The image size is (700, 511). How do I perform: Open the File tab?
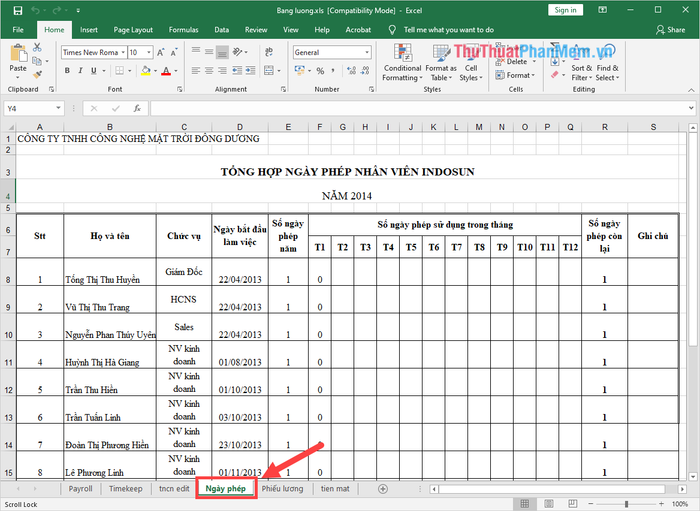click(18, 30)
